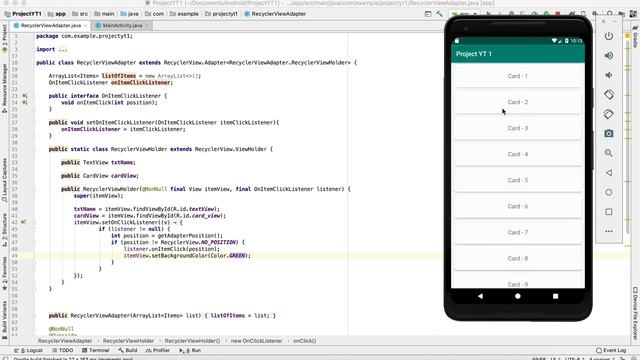
Task: Tap Card - 2 in the emulator
Action: pyautogui.click(x=518, y=102)
